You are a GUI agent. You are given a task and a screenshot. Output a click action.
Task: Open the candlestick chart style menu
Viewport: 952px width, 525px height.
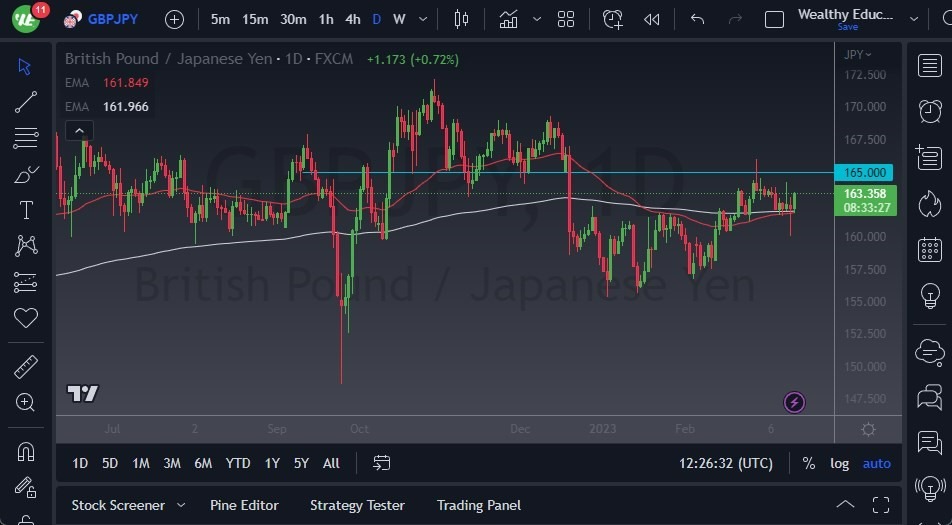click(461, 19)
